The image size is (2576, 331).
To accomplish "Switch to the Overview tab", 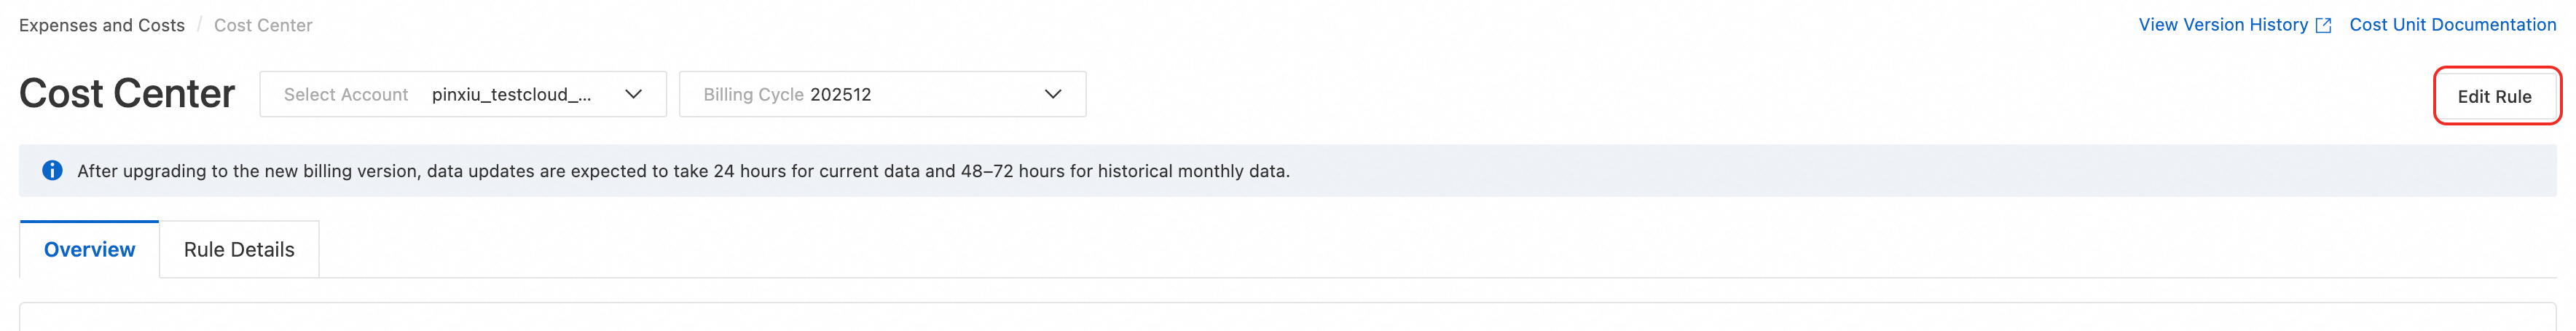I will [89, 250].
